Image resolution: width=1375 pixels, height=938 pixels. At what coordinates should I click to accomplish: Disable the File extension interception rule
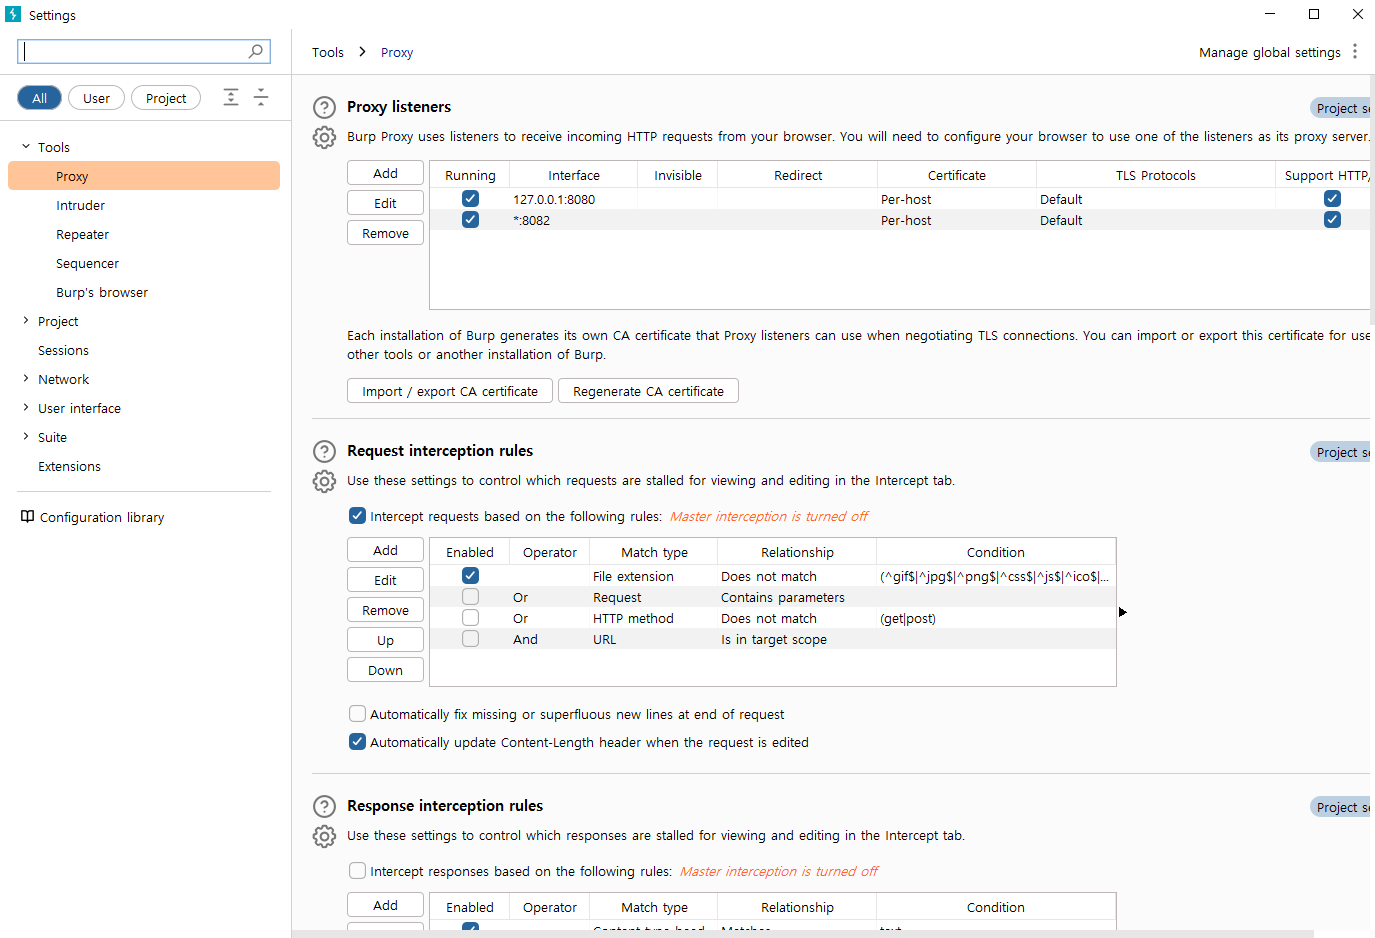[470, 576]
